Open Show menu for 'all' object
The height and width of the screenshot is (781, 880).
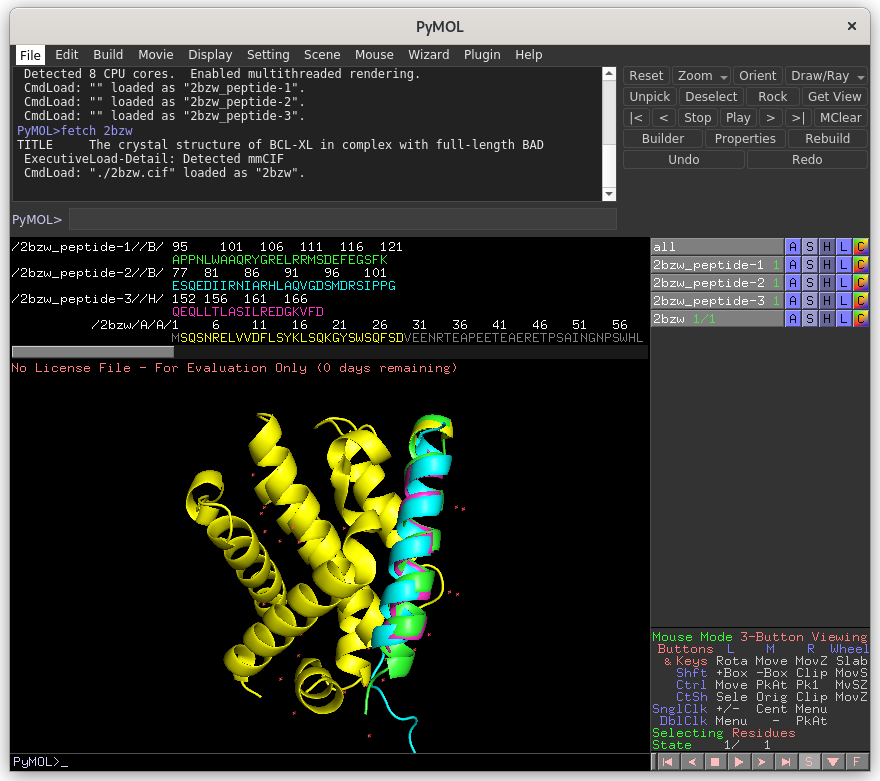coord(809,246)
